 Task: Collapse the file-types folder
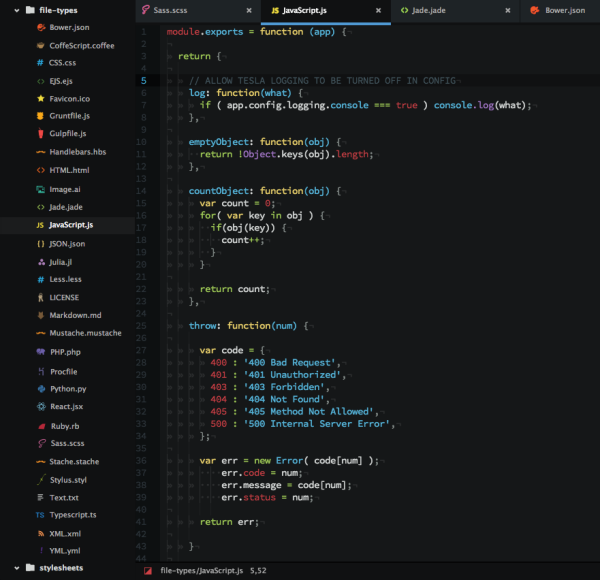14,9
